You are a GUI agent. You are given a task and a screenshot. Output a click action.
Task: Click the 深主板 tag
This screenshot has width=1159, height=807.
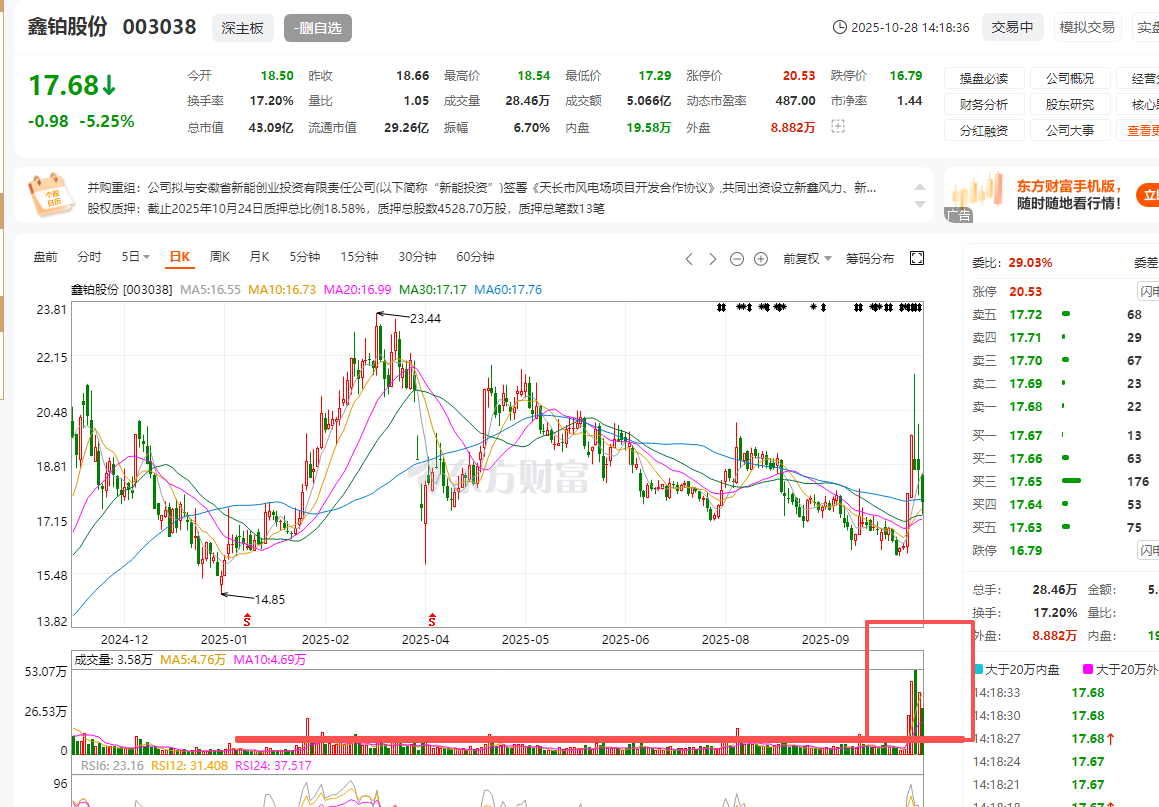tap(242, 28)
